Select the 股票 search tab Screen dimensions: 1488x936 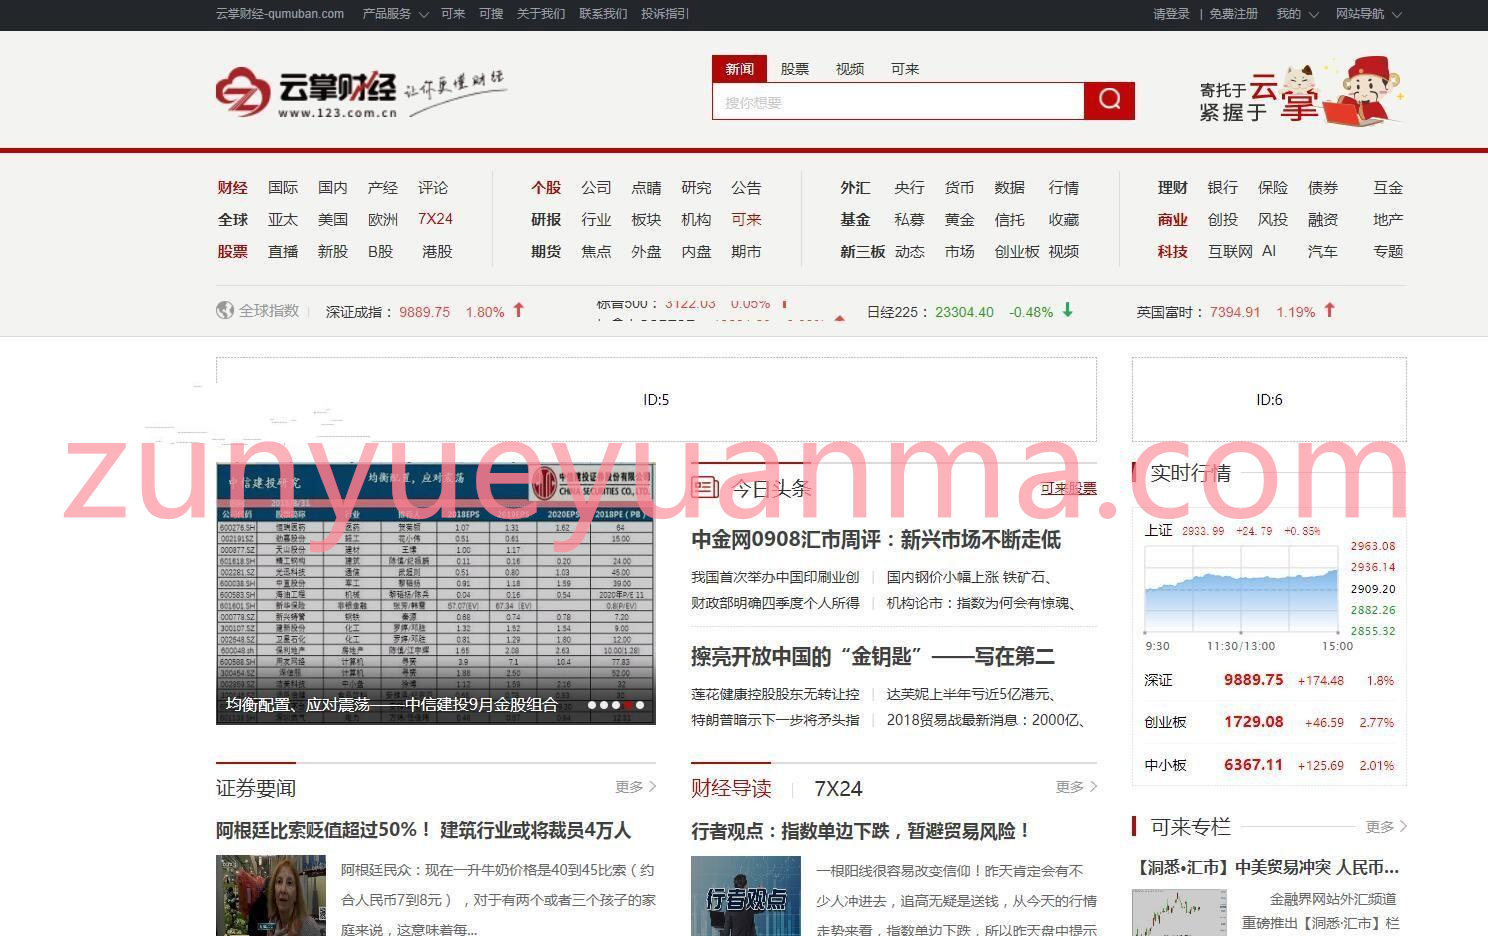[795, 69]
